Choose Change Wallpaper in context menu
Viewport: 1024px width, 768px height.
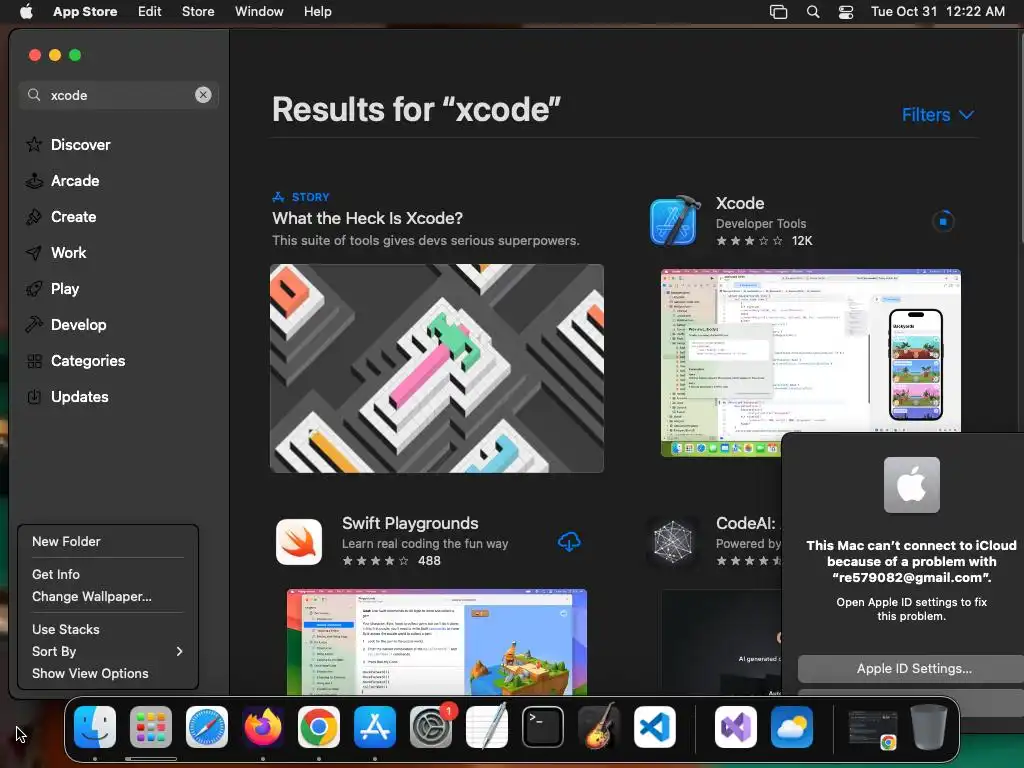point(108,596)
